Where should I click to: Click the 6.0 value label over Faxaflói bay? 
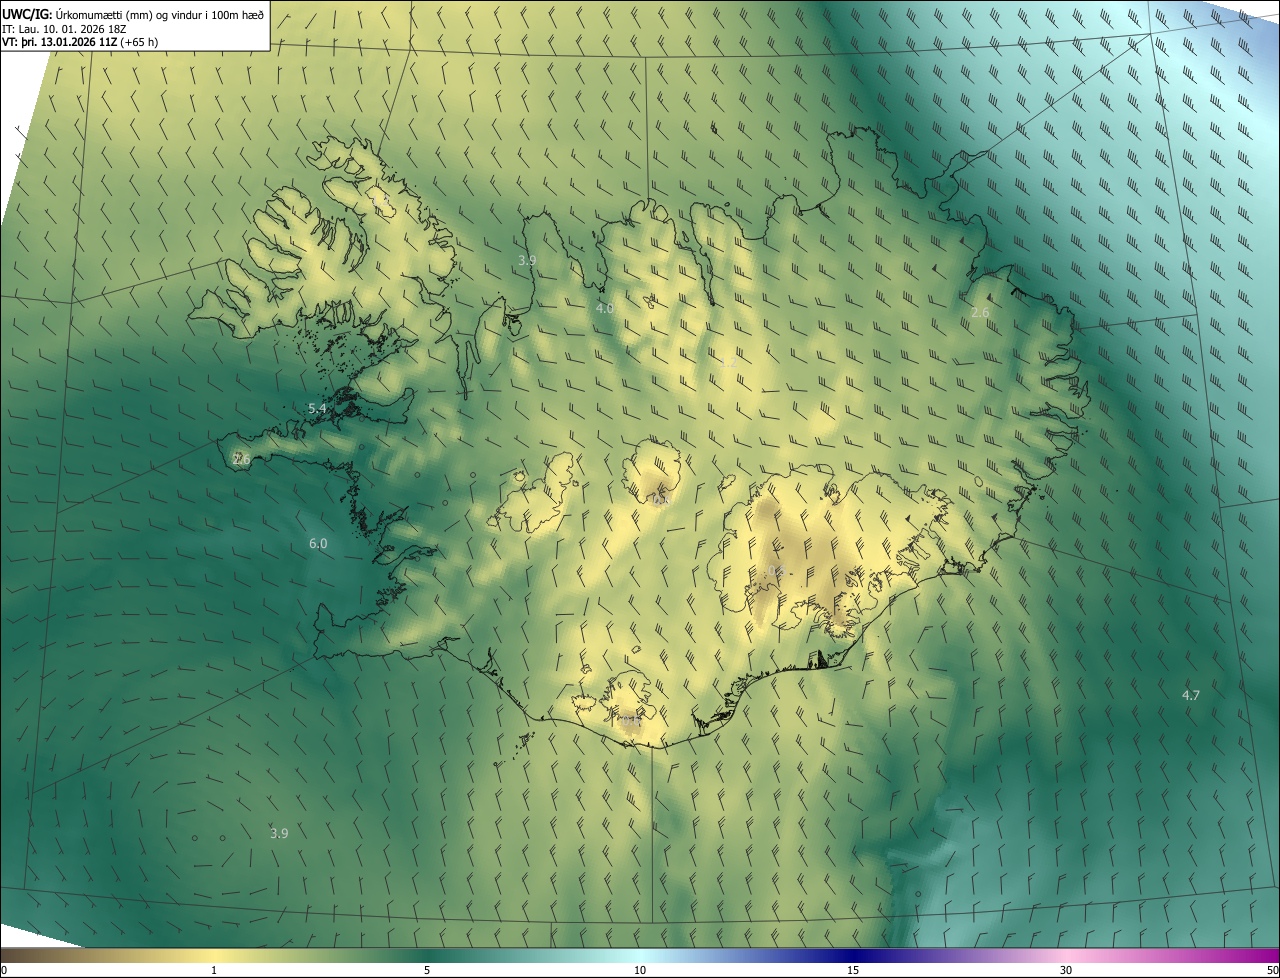[318, 544]
